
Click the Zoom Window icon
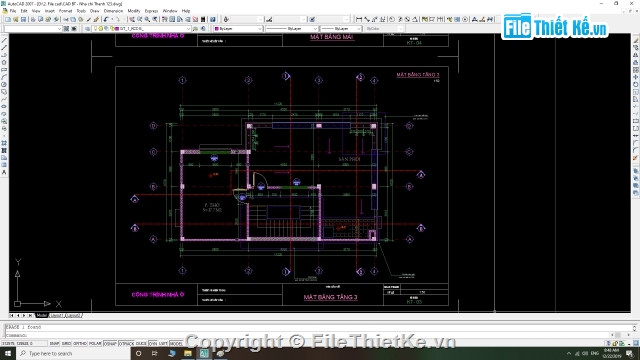147,19
